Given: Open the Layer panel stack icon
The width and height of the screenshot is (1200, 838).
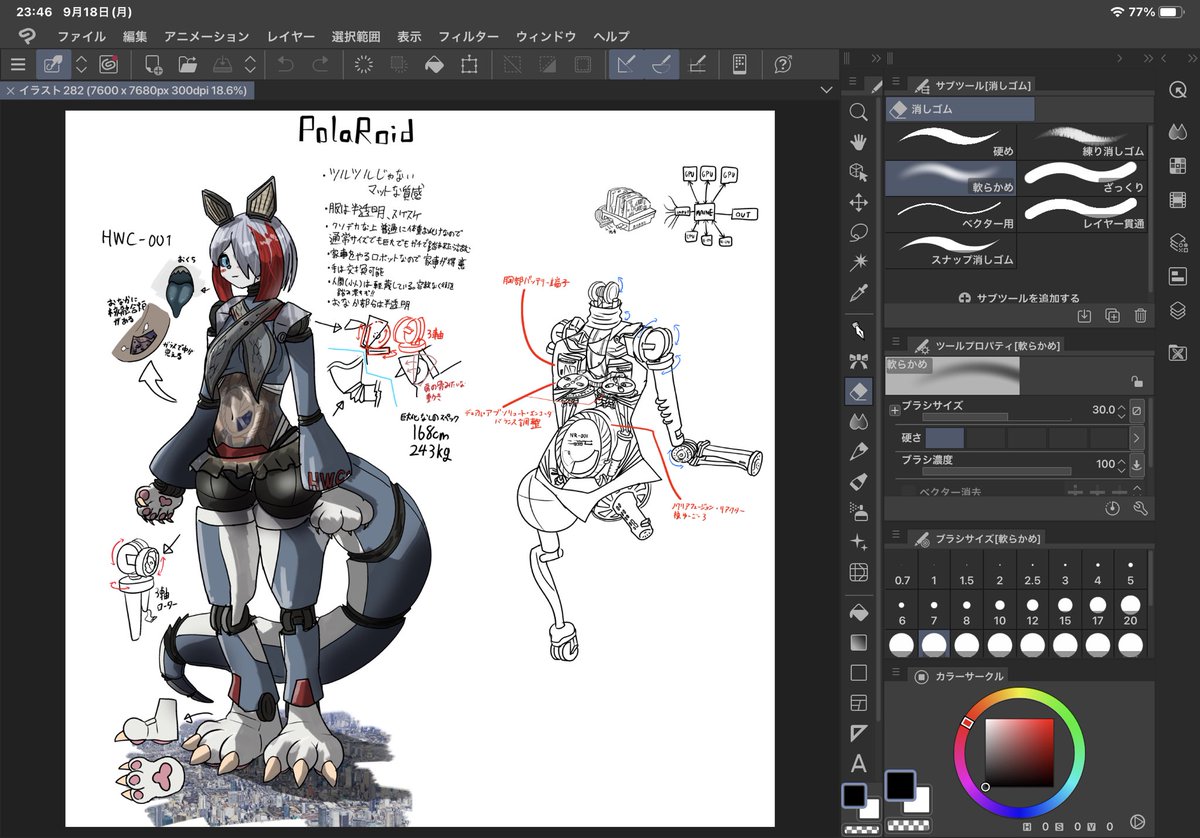Looking at the screenshot, I should (x=1177, y=311).
